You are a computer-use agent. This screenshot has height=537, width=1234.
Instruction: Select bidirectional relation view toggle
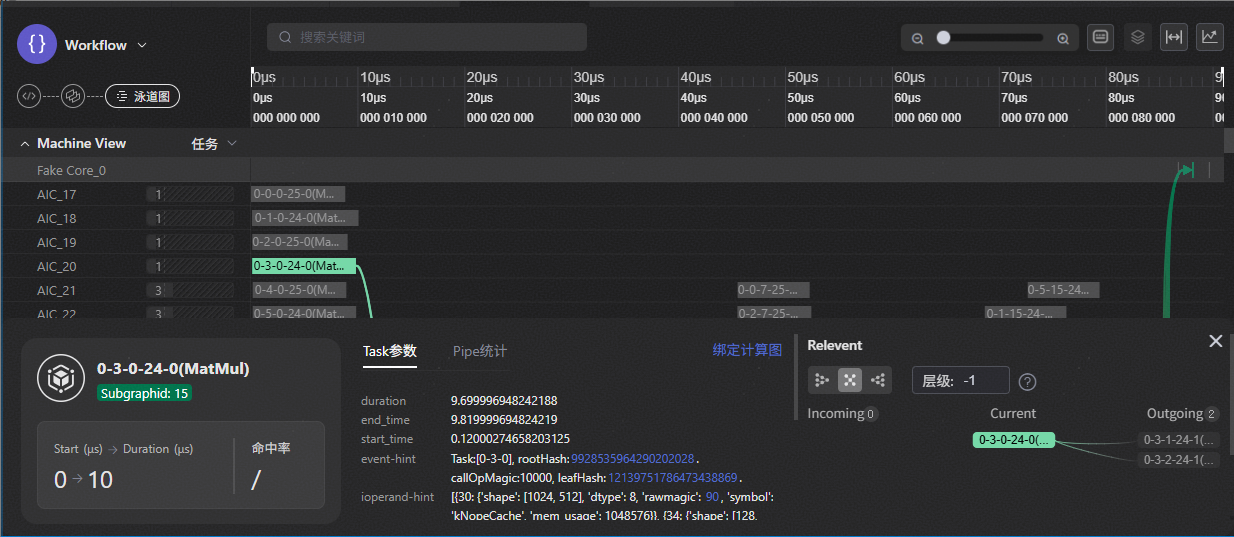tap(850, 380)
